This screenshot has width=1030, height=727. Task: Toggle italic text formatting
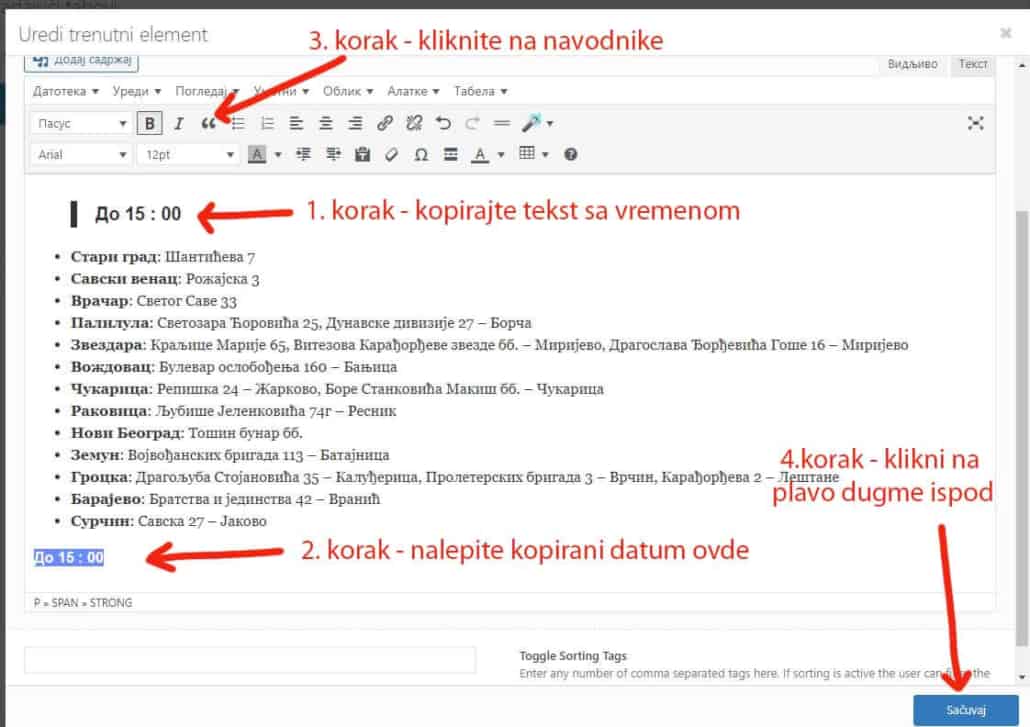[179, 123]
